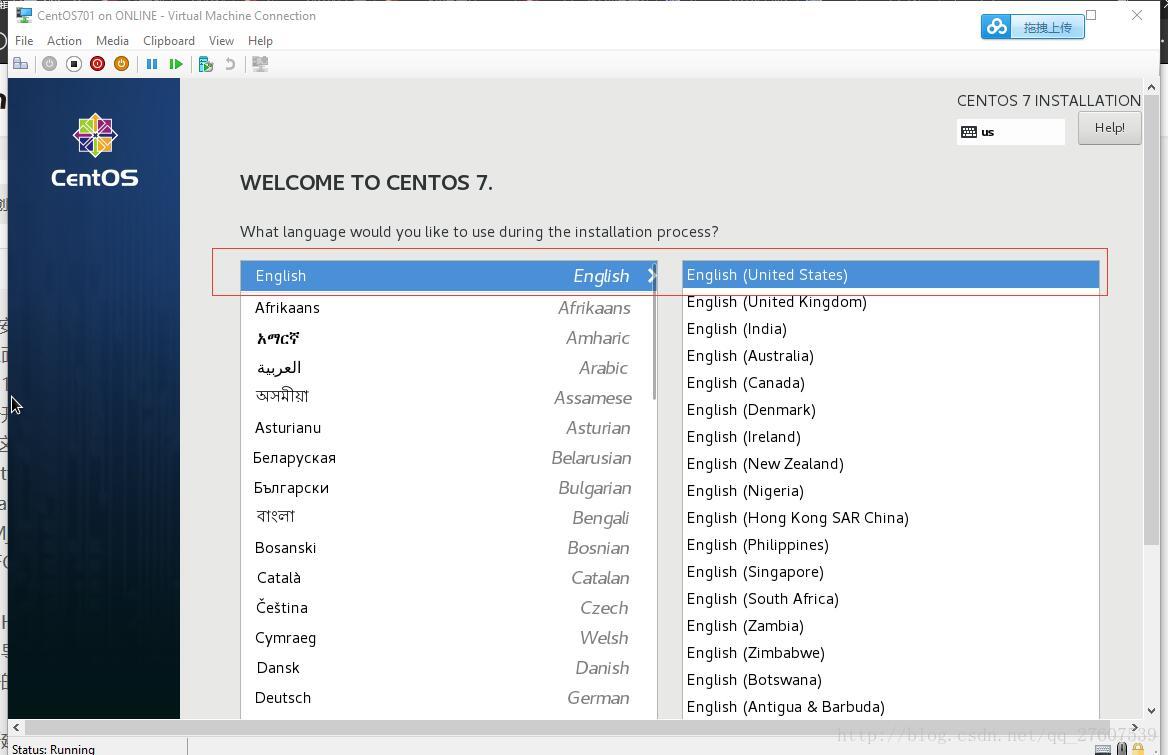
Task: Open the File menu
Action: (x=24, y=41)
